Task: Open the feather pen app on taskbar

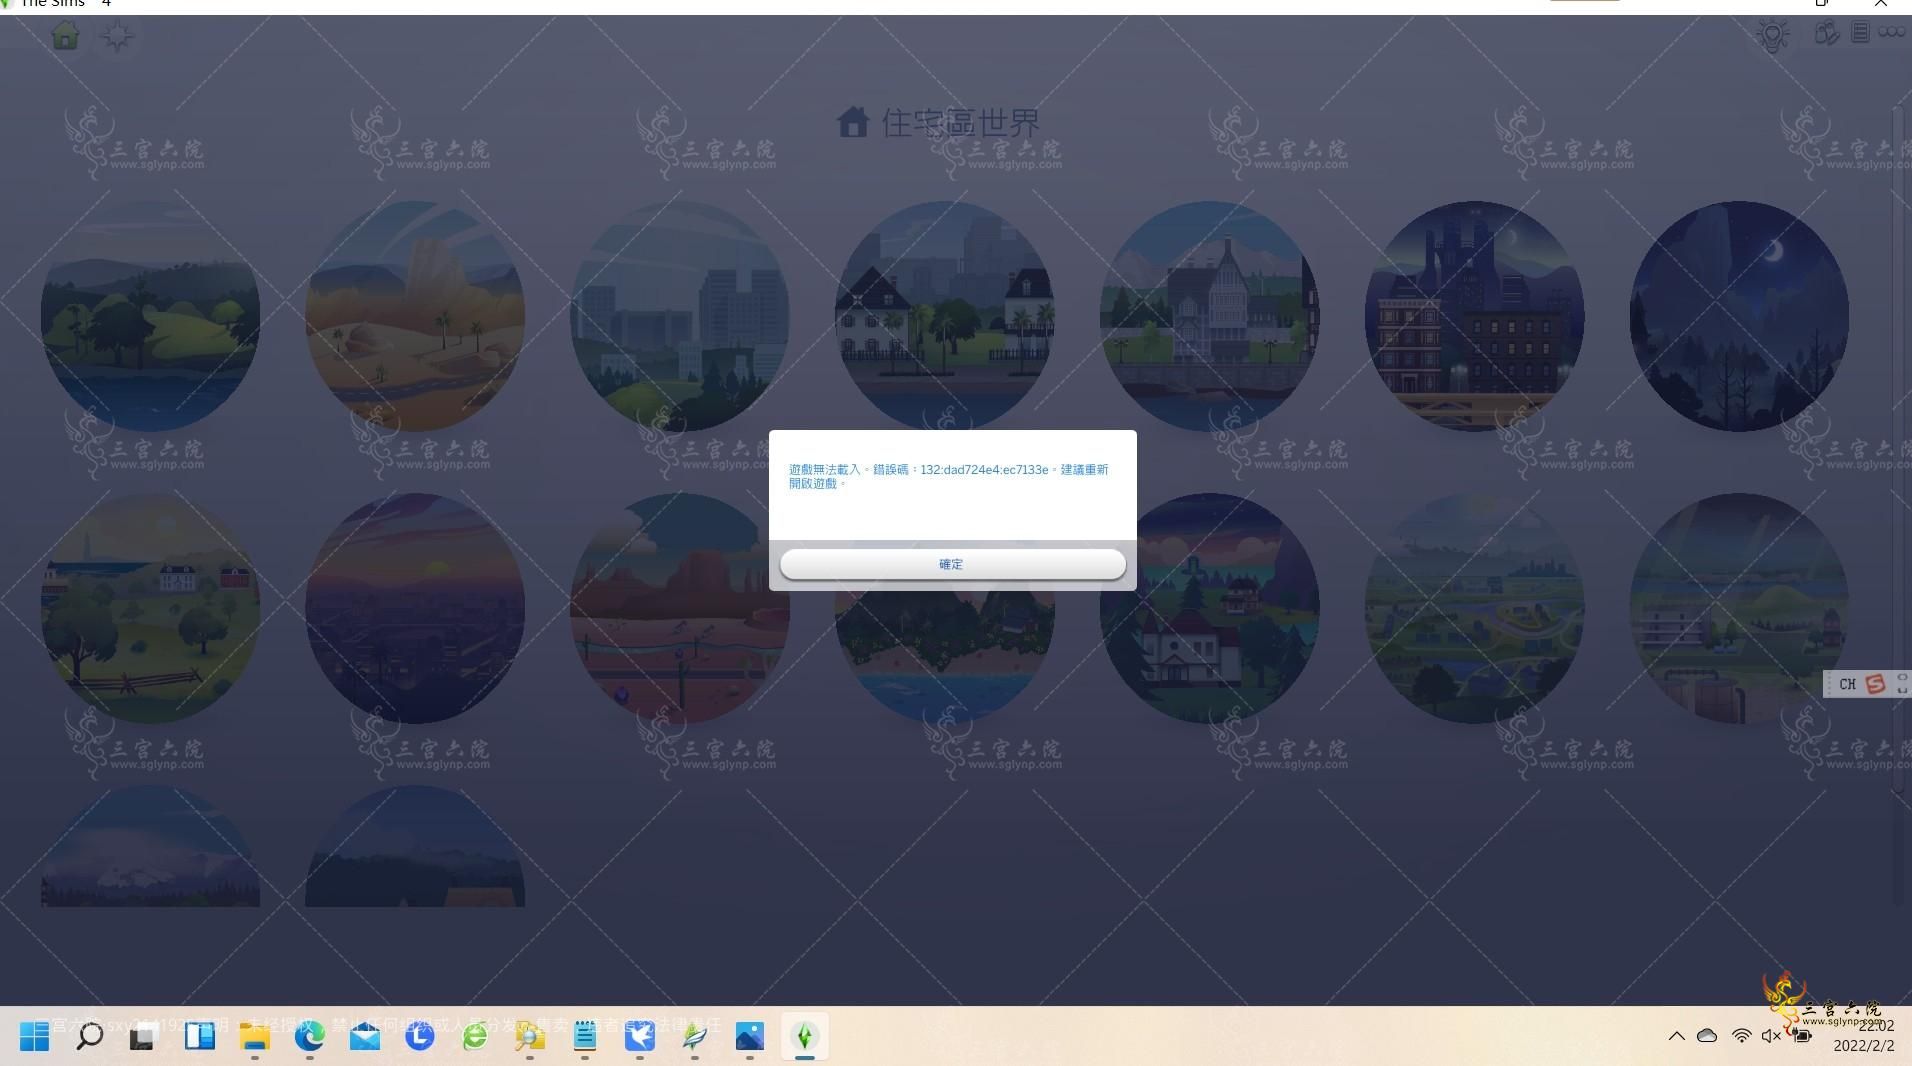Action: point(695,1036)
